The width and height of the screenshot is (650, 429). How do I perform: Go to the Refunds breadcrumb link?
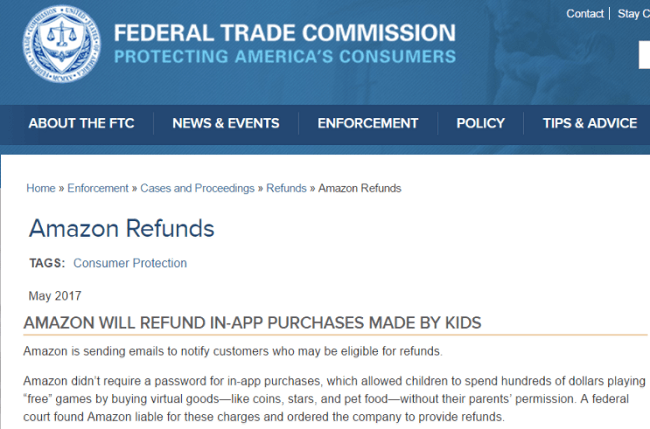click(286, 188)
